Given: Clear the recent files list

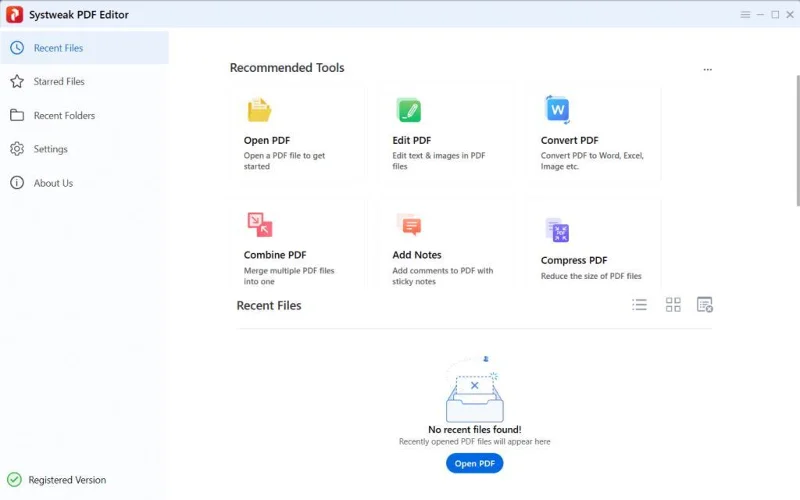Looking at the screenshot, I should pyautogui.click(x=705, y=305).
